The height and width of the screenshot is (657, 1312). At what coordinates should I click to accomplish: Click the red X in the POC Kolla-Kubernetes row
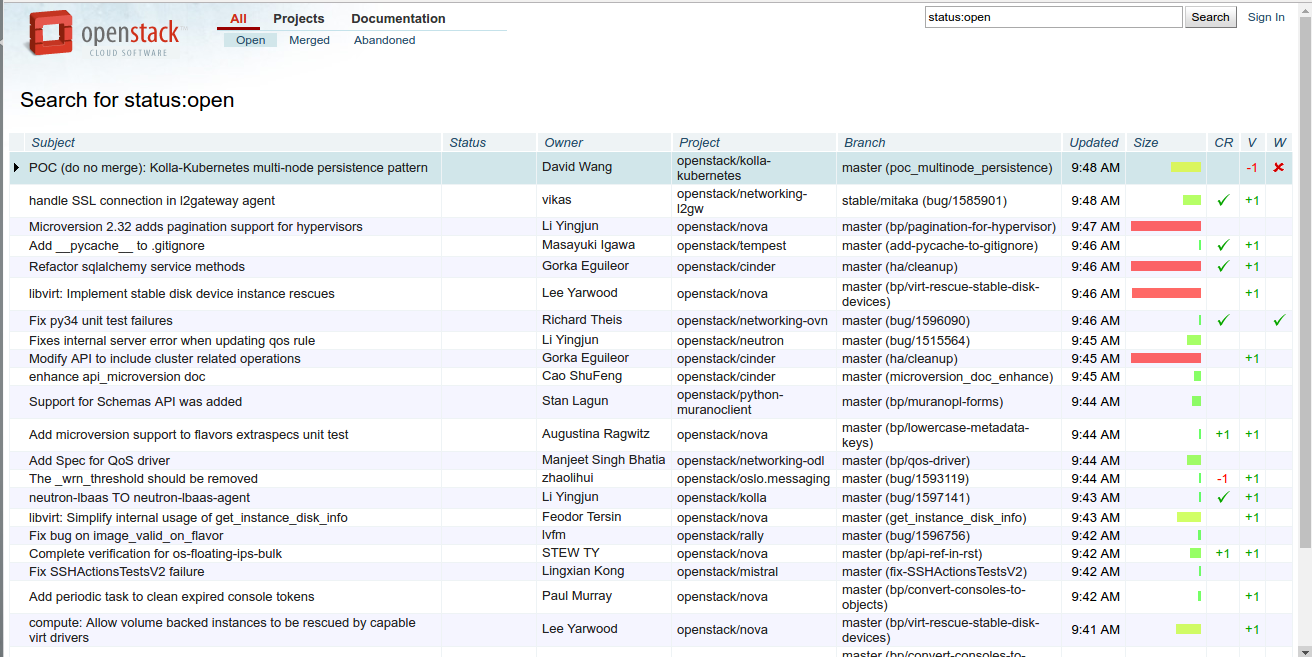coord(1278,167)
